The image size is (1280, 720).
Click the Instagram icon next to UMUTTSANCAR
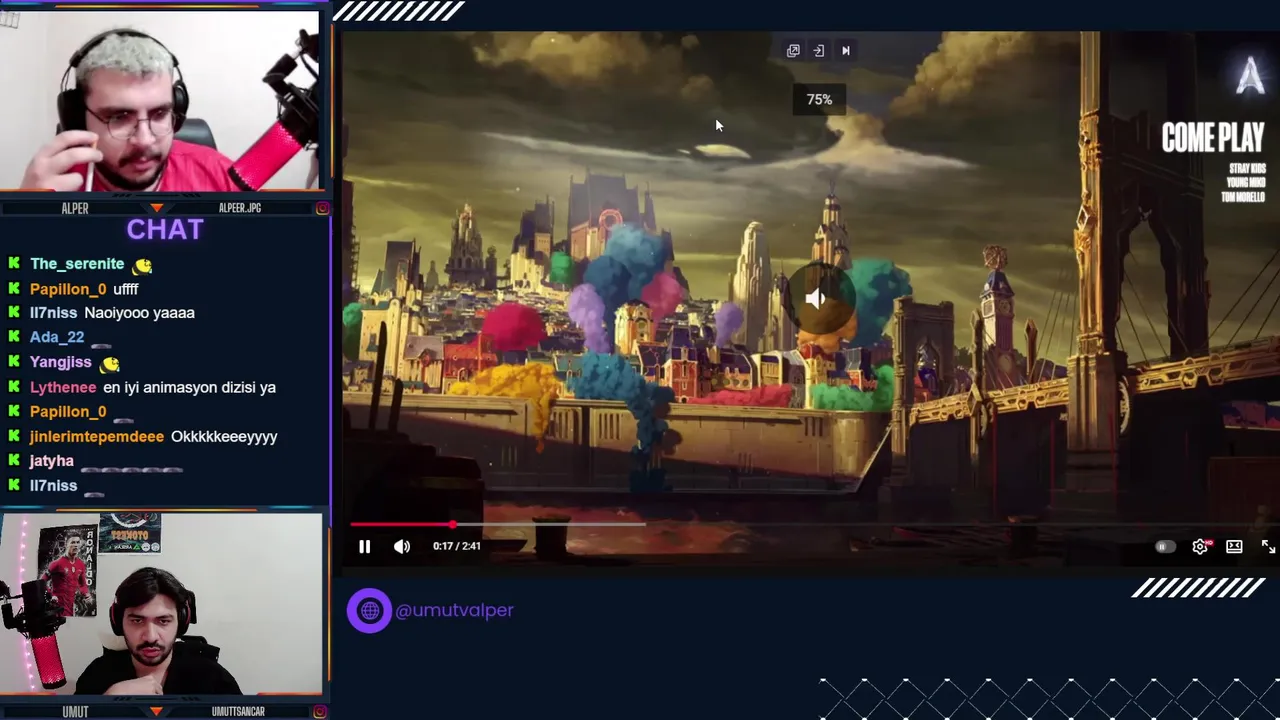[320, 711]
